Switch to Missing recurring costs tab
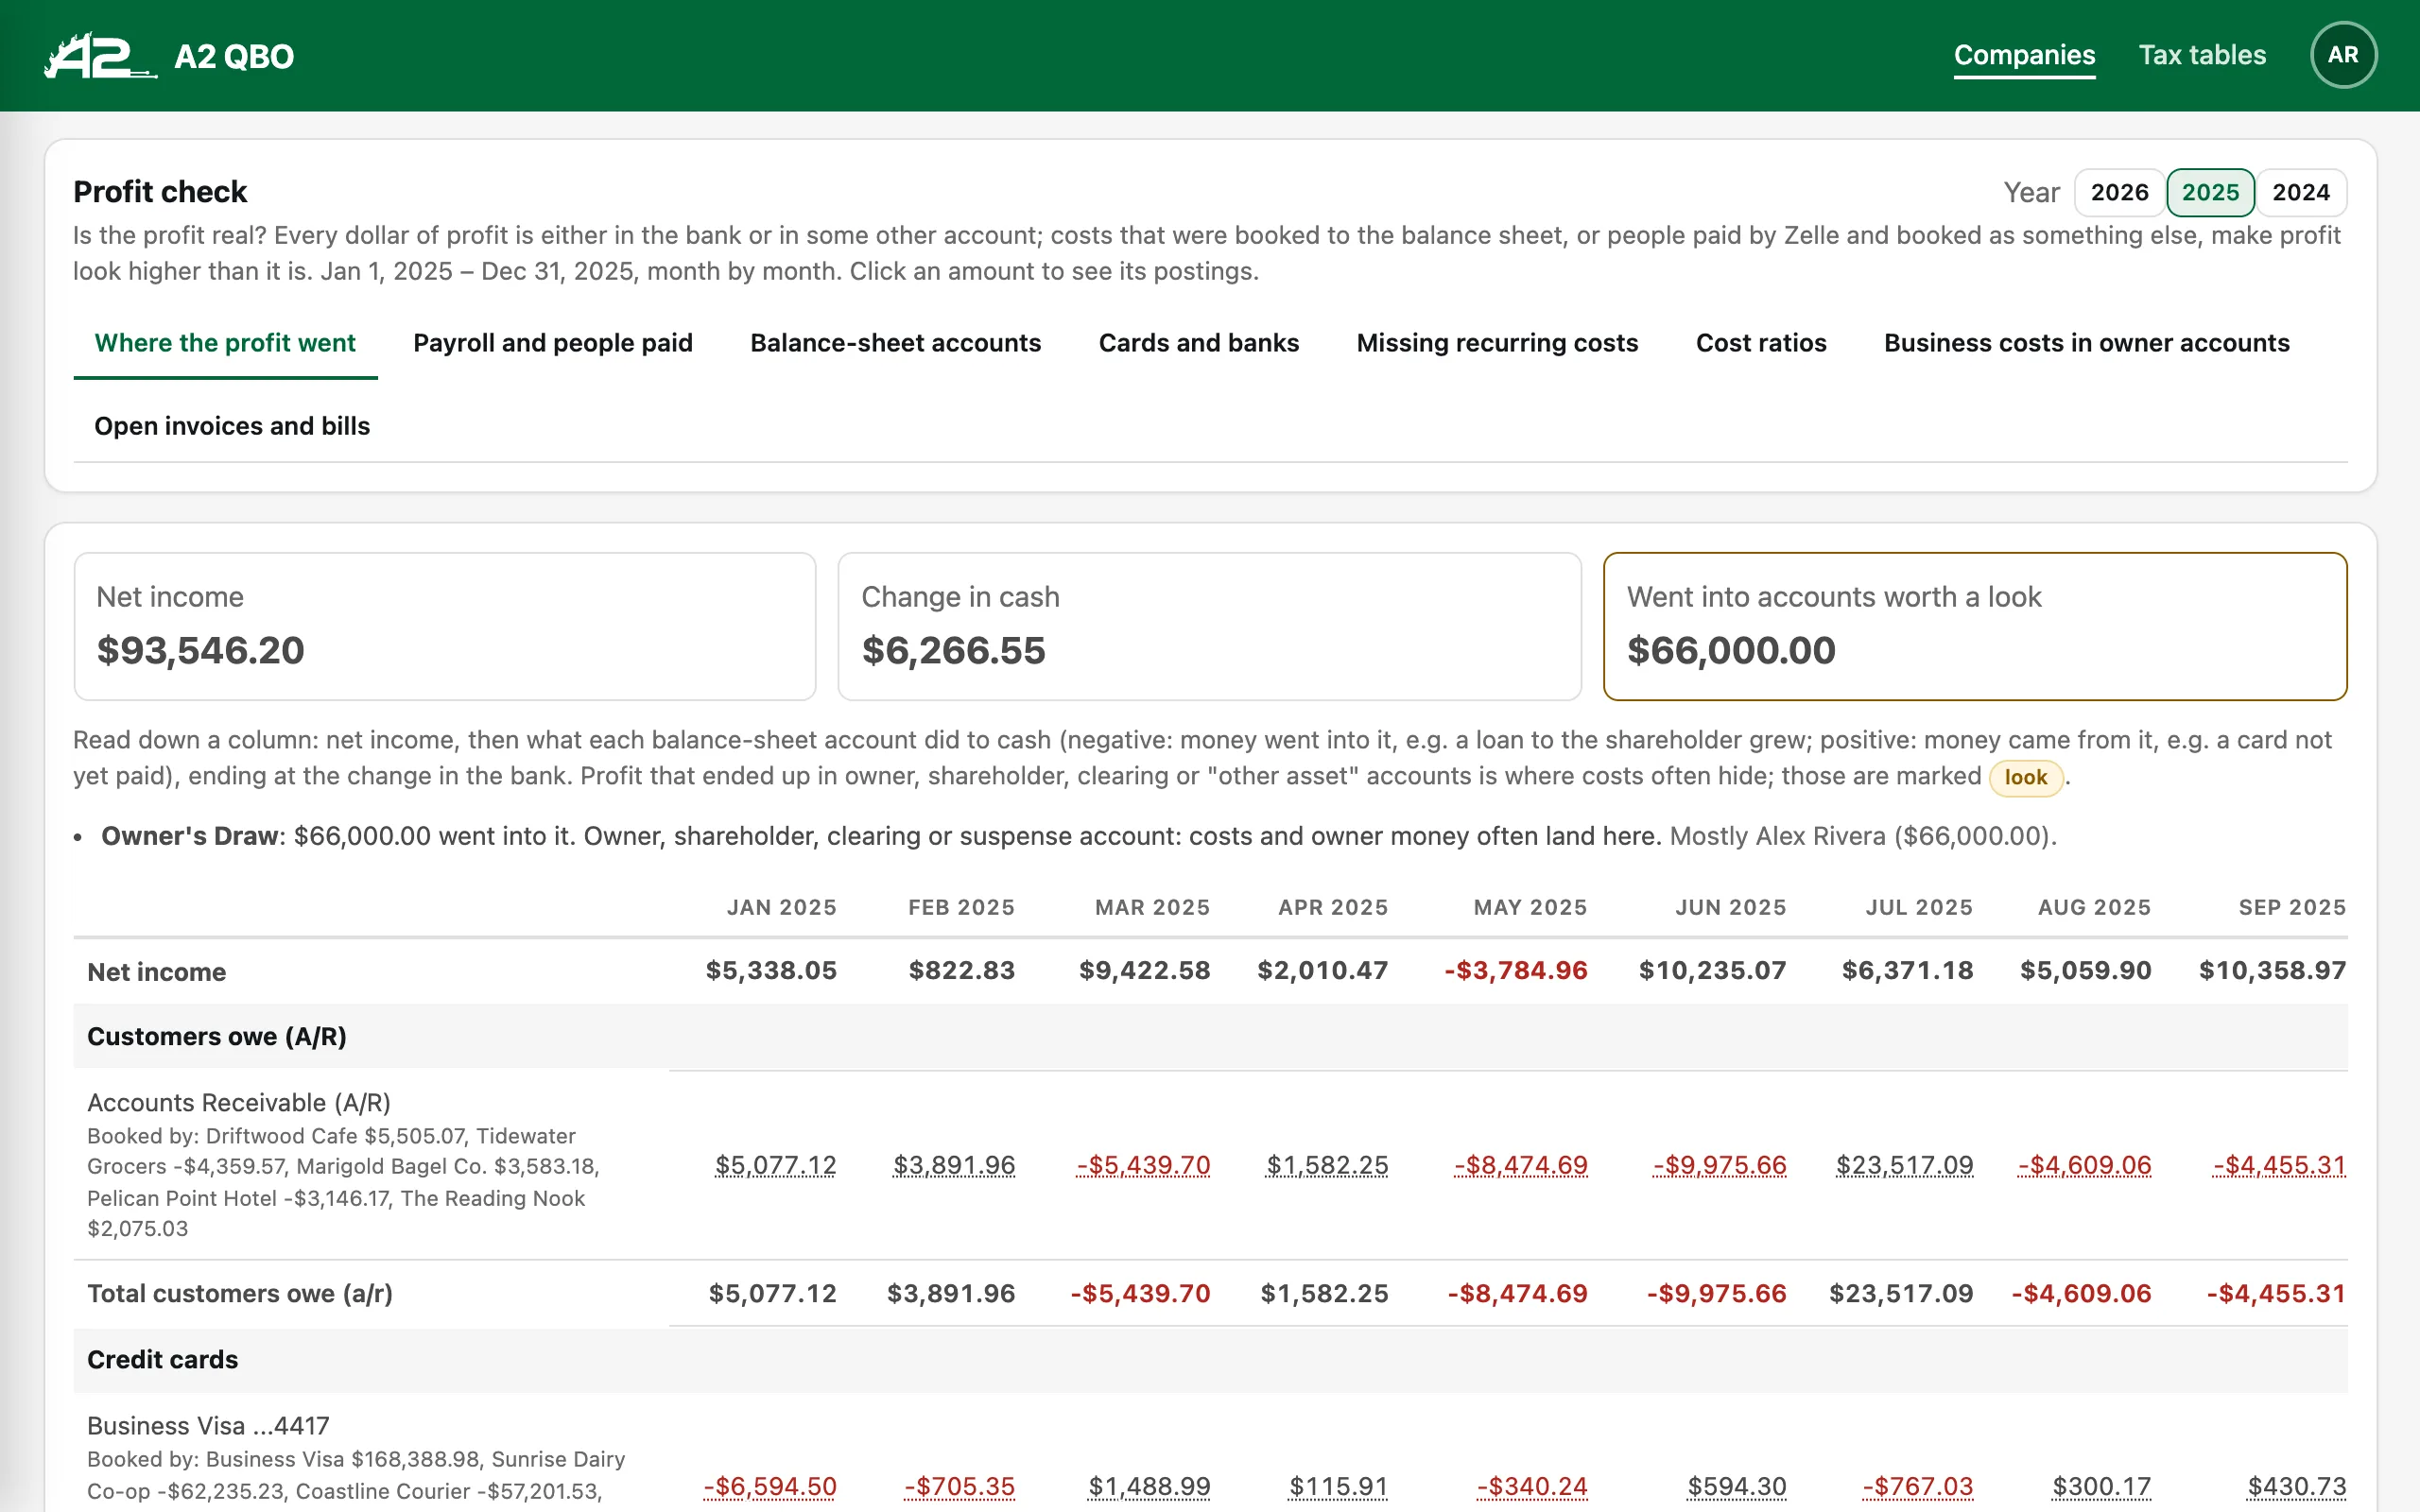2420x1512 pixels. (1497, 343)
